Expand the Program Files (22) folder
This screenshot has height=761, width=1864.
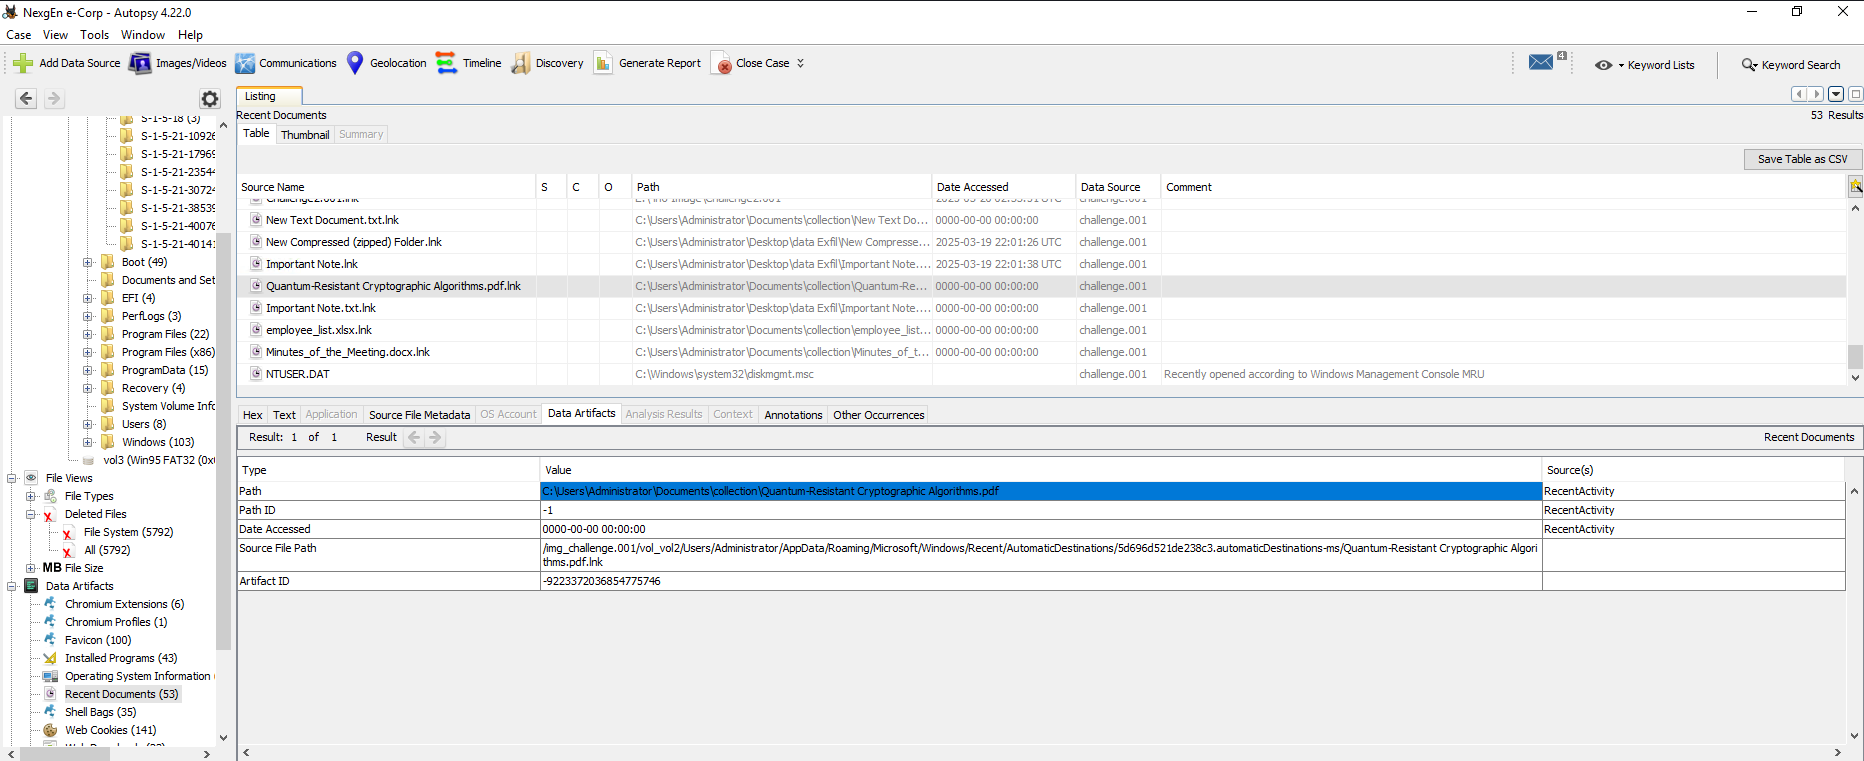click(88, 334)
